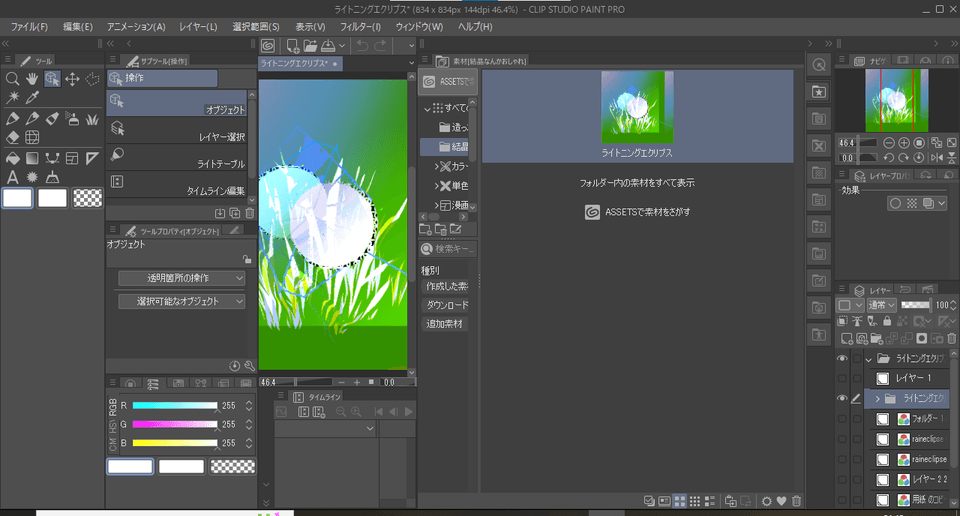Toggle the Lock layer padlock icon

click(887, 321)
